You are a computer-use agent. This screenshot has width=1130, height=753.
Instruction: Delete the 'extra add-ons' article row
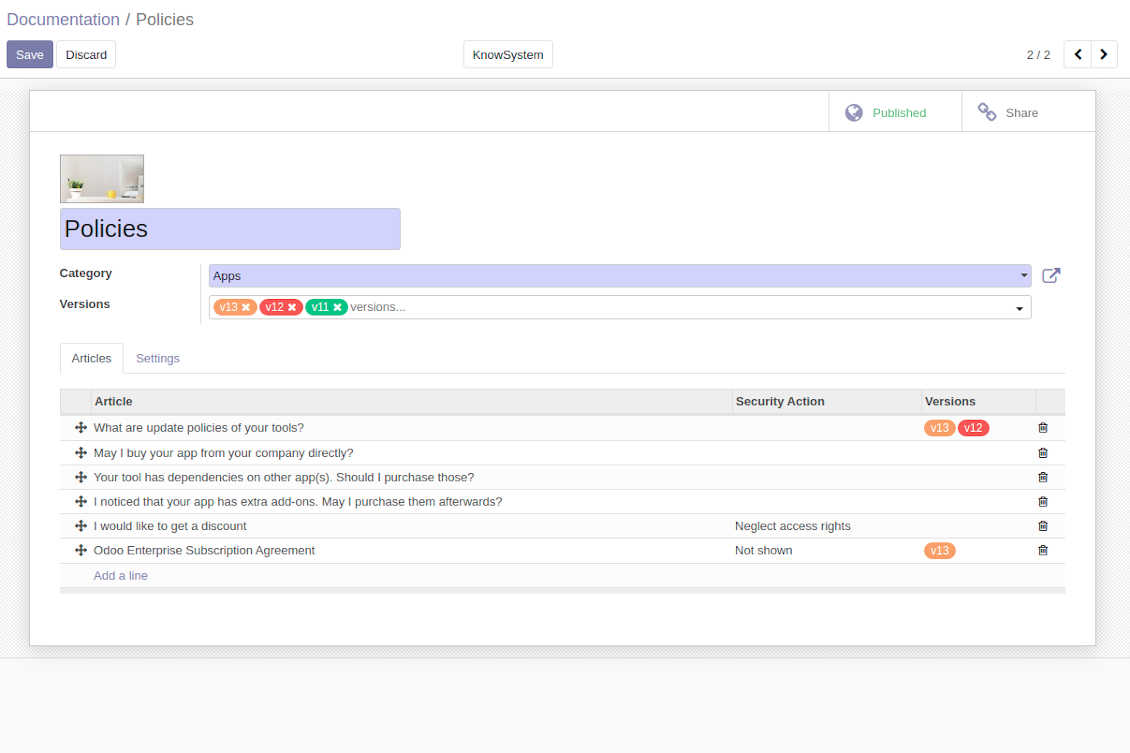pyautogui.click(x=1042, y=502)
